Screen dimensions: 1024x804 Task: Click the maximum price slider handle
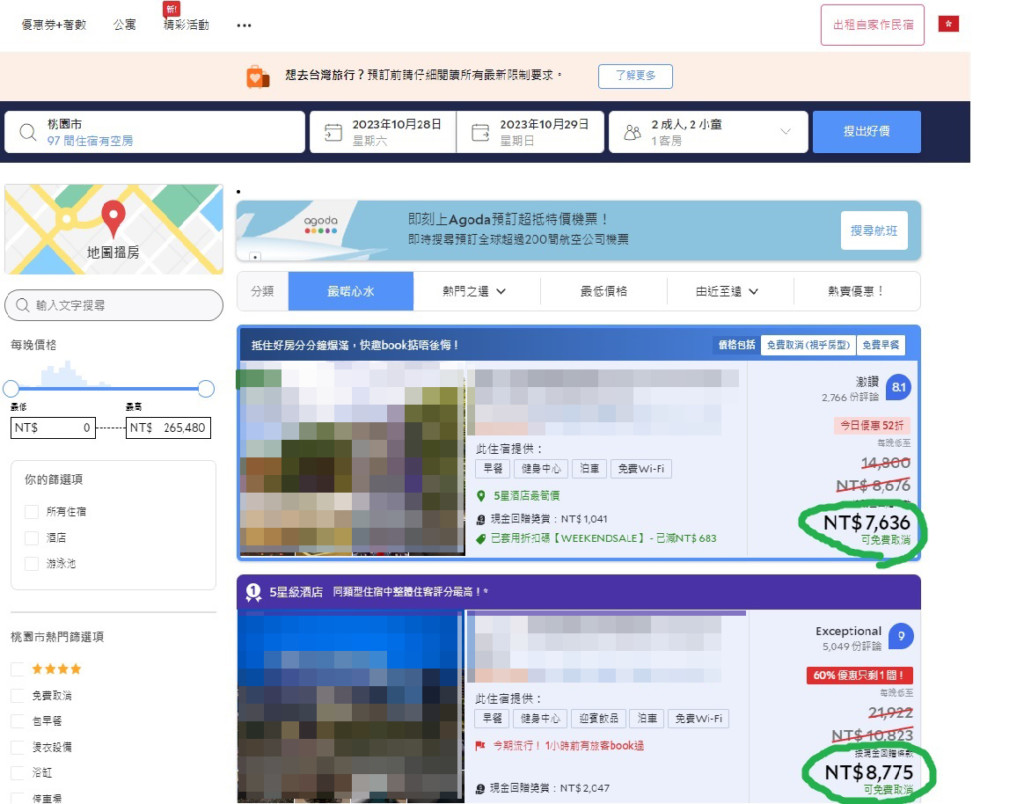pos(206,388)
